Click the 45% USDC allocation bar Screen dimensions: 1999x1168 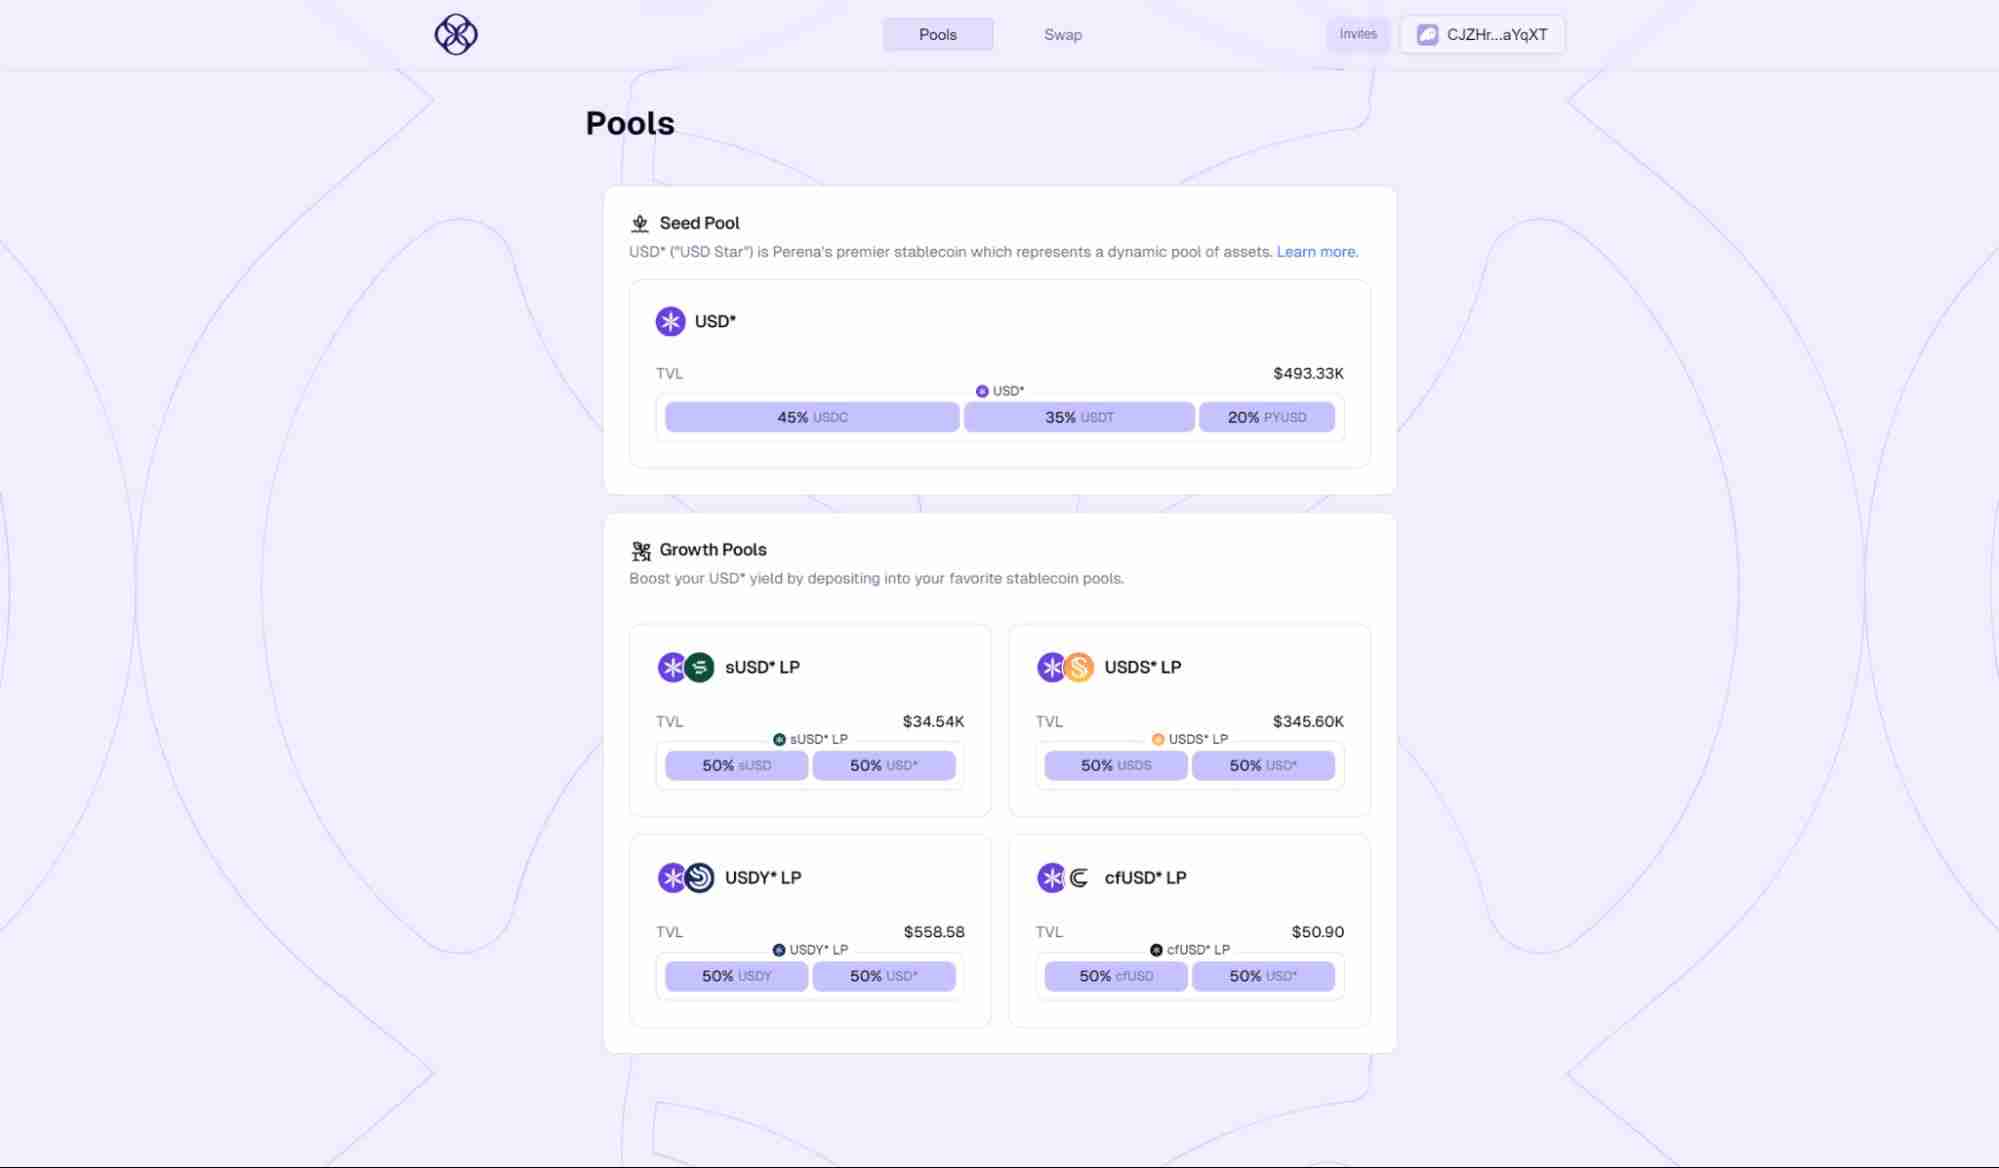pyautogui.click(x=812, y=417)
